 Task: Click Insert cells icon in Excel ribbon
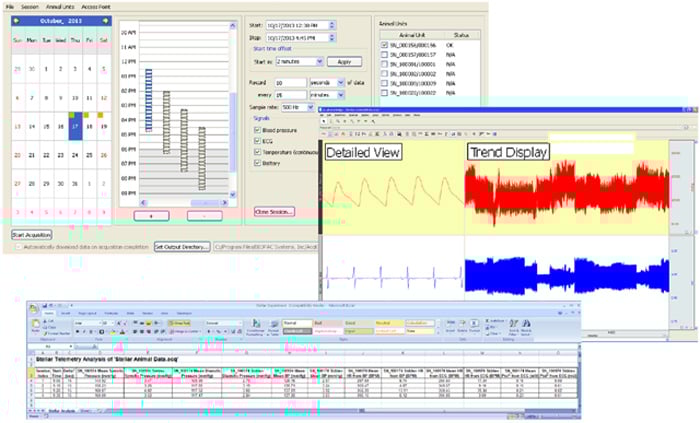(450, 326)
